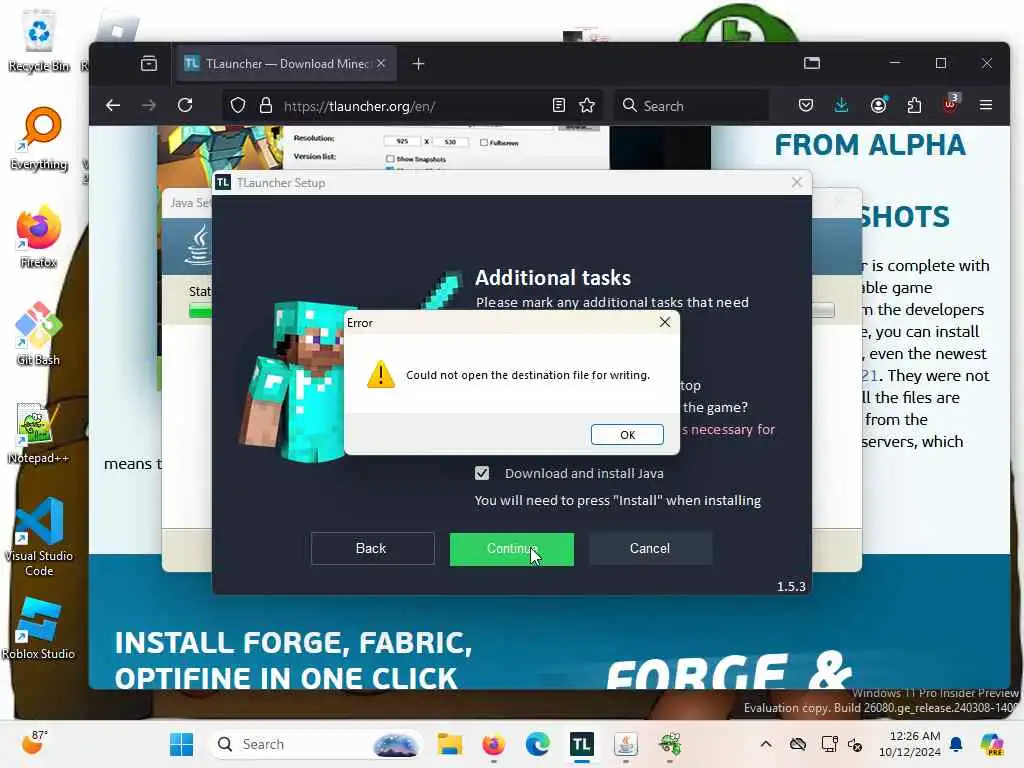Open the tracking protection shield icon
The image size is (1024, 768).
coord(238,105)
